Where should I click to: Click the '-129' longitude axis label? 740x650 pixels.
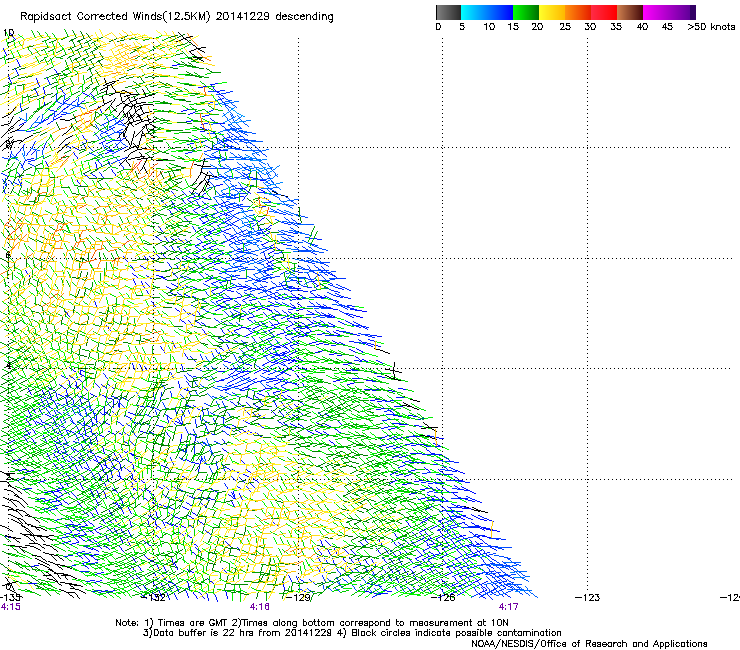coord(298,598)
